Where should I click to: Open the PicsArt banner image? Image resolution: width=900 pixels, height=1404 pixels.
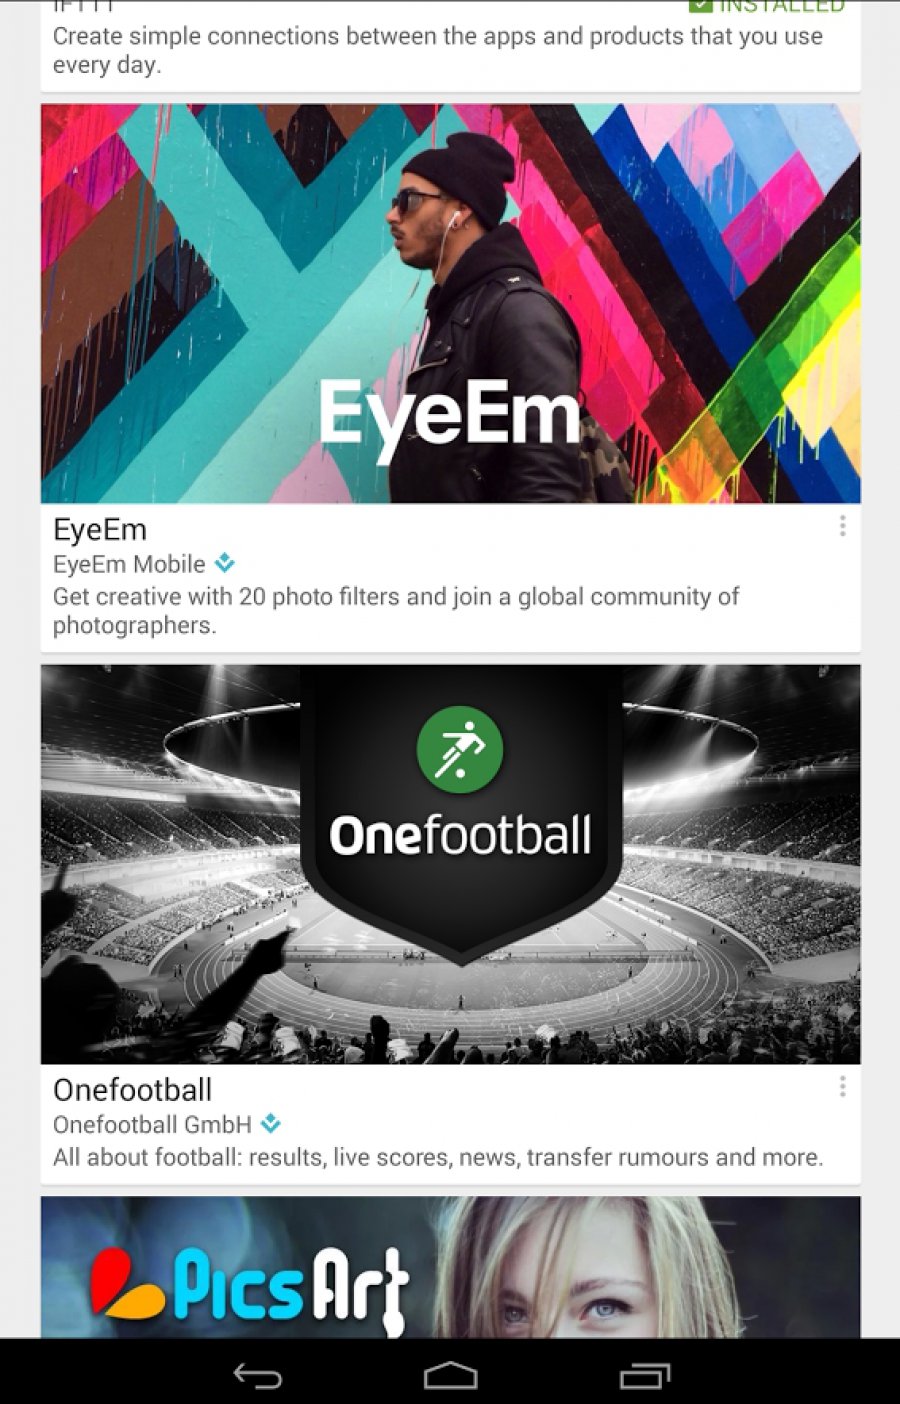click(x=450, y=1267)
